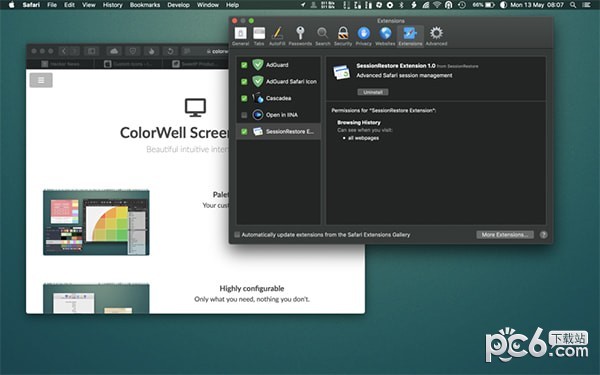The height and width of the screenshot is (375, 600).
Task: Click the flame icon in Safari toolbar
Action: tap(152, 51)
